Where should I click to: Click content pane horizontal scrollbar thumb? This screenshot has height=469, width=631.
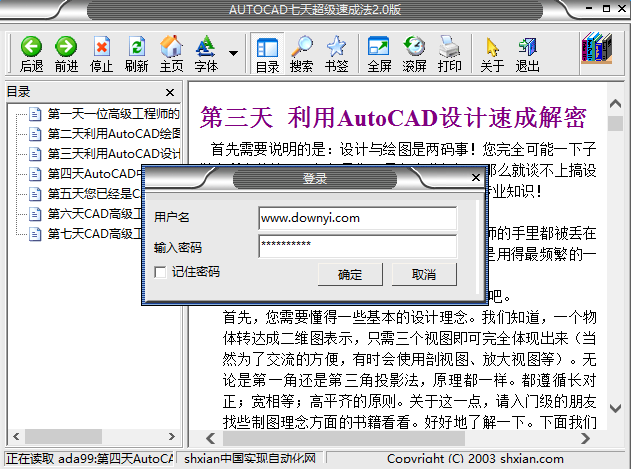(x=344, y=438)
